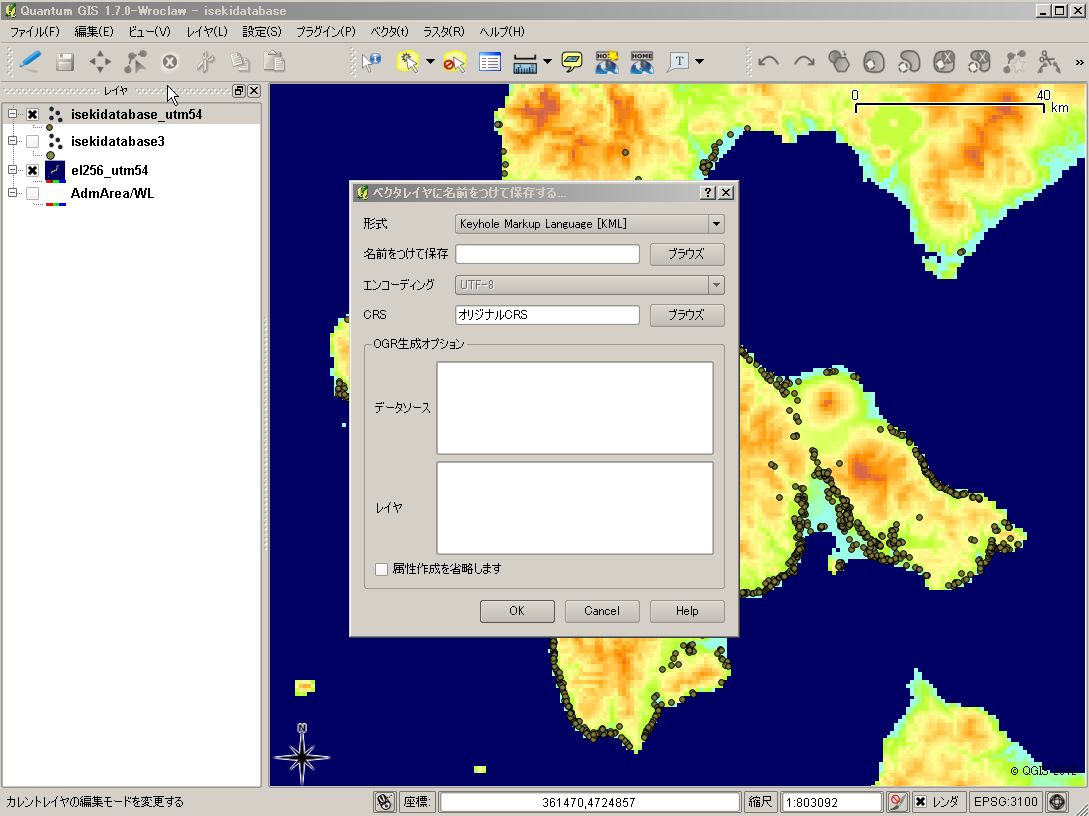Collapse the isekidatabase_utm54 layer tree node
This screenshot has height=816, width=1089.
tap(13, 114)
